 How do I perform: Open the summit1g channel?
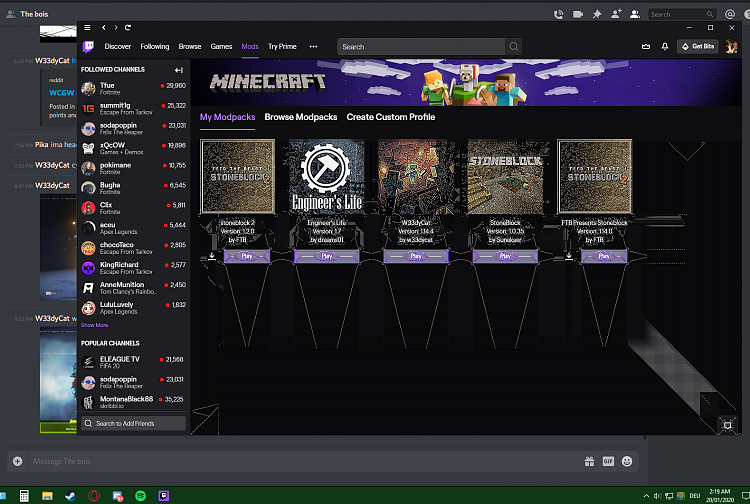point(133,109)
